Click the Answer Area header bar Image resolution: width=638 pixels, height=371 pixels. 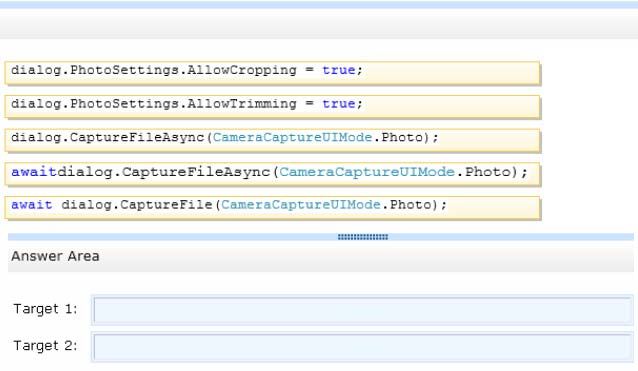click(321, 256)
